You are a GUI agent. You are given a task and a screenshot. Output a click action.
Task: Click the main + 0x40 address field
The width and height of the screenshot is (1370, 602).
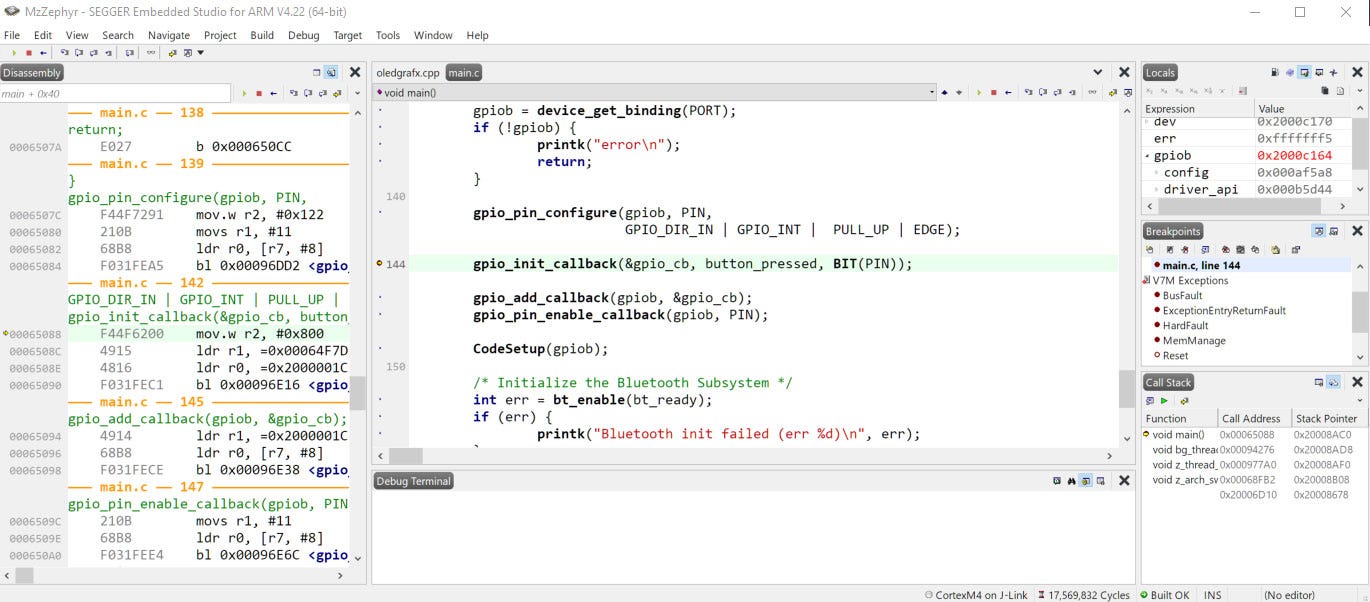(116, 93)
